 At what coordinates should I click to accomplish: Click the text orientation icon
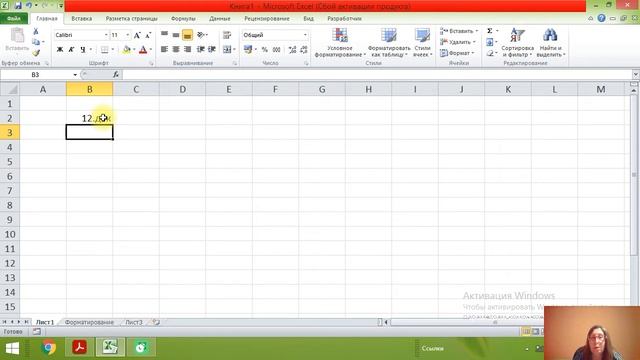click(x=201, y=35)
